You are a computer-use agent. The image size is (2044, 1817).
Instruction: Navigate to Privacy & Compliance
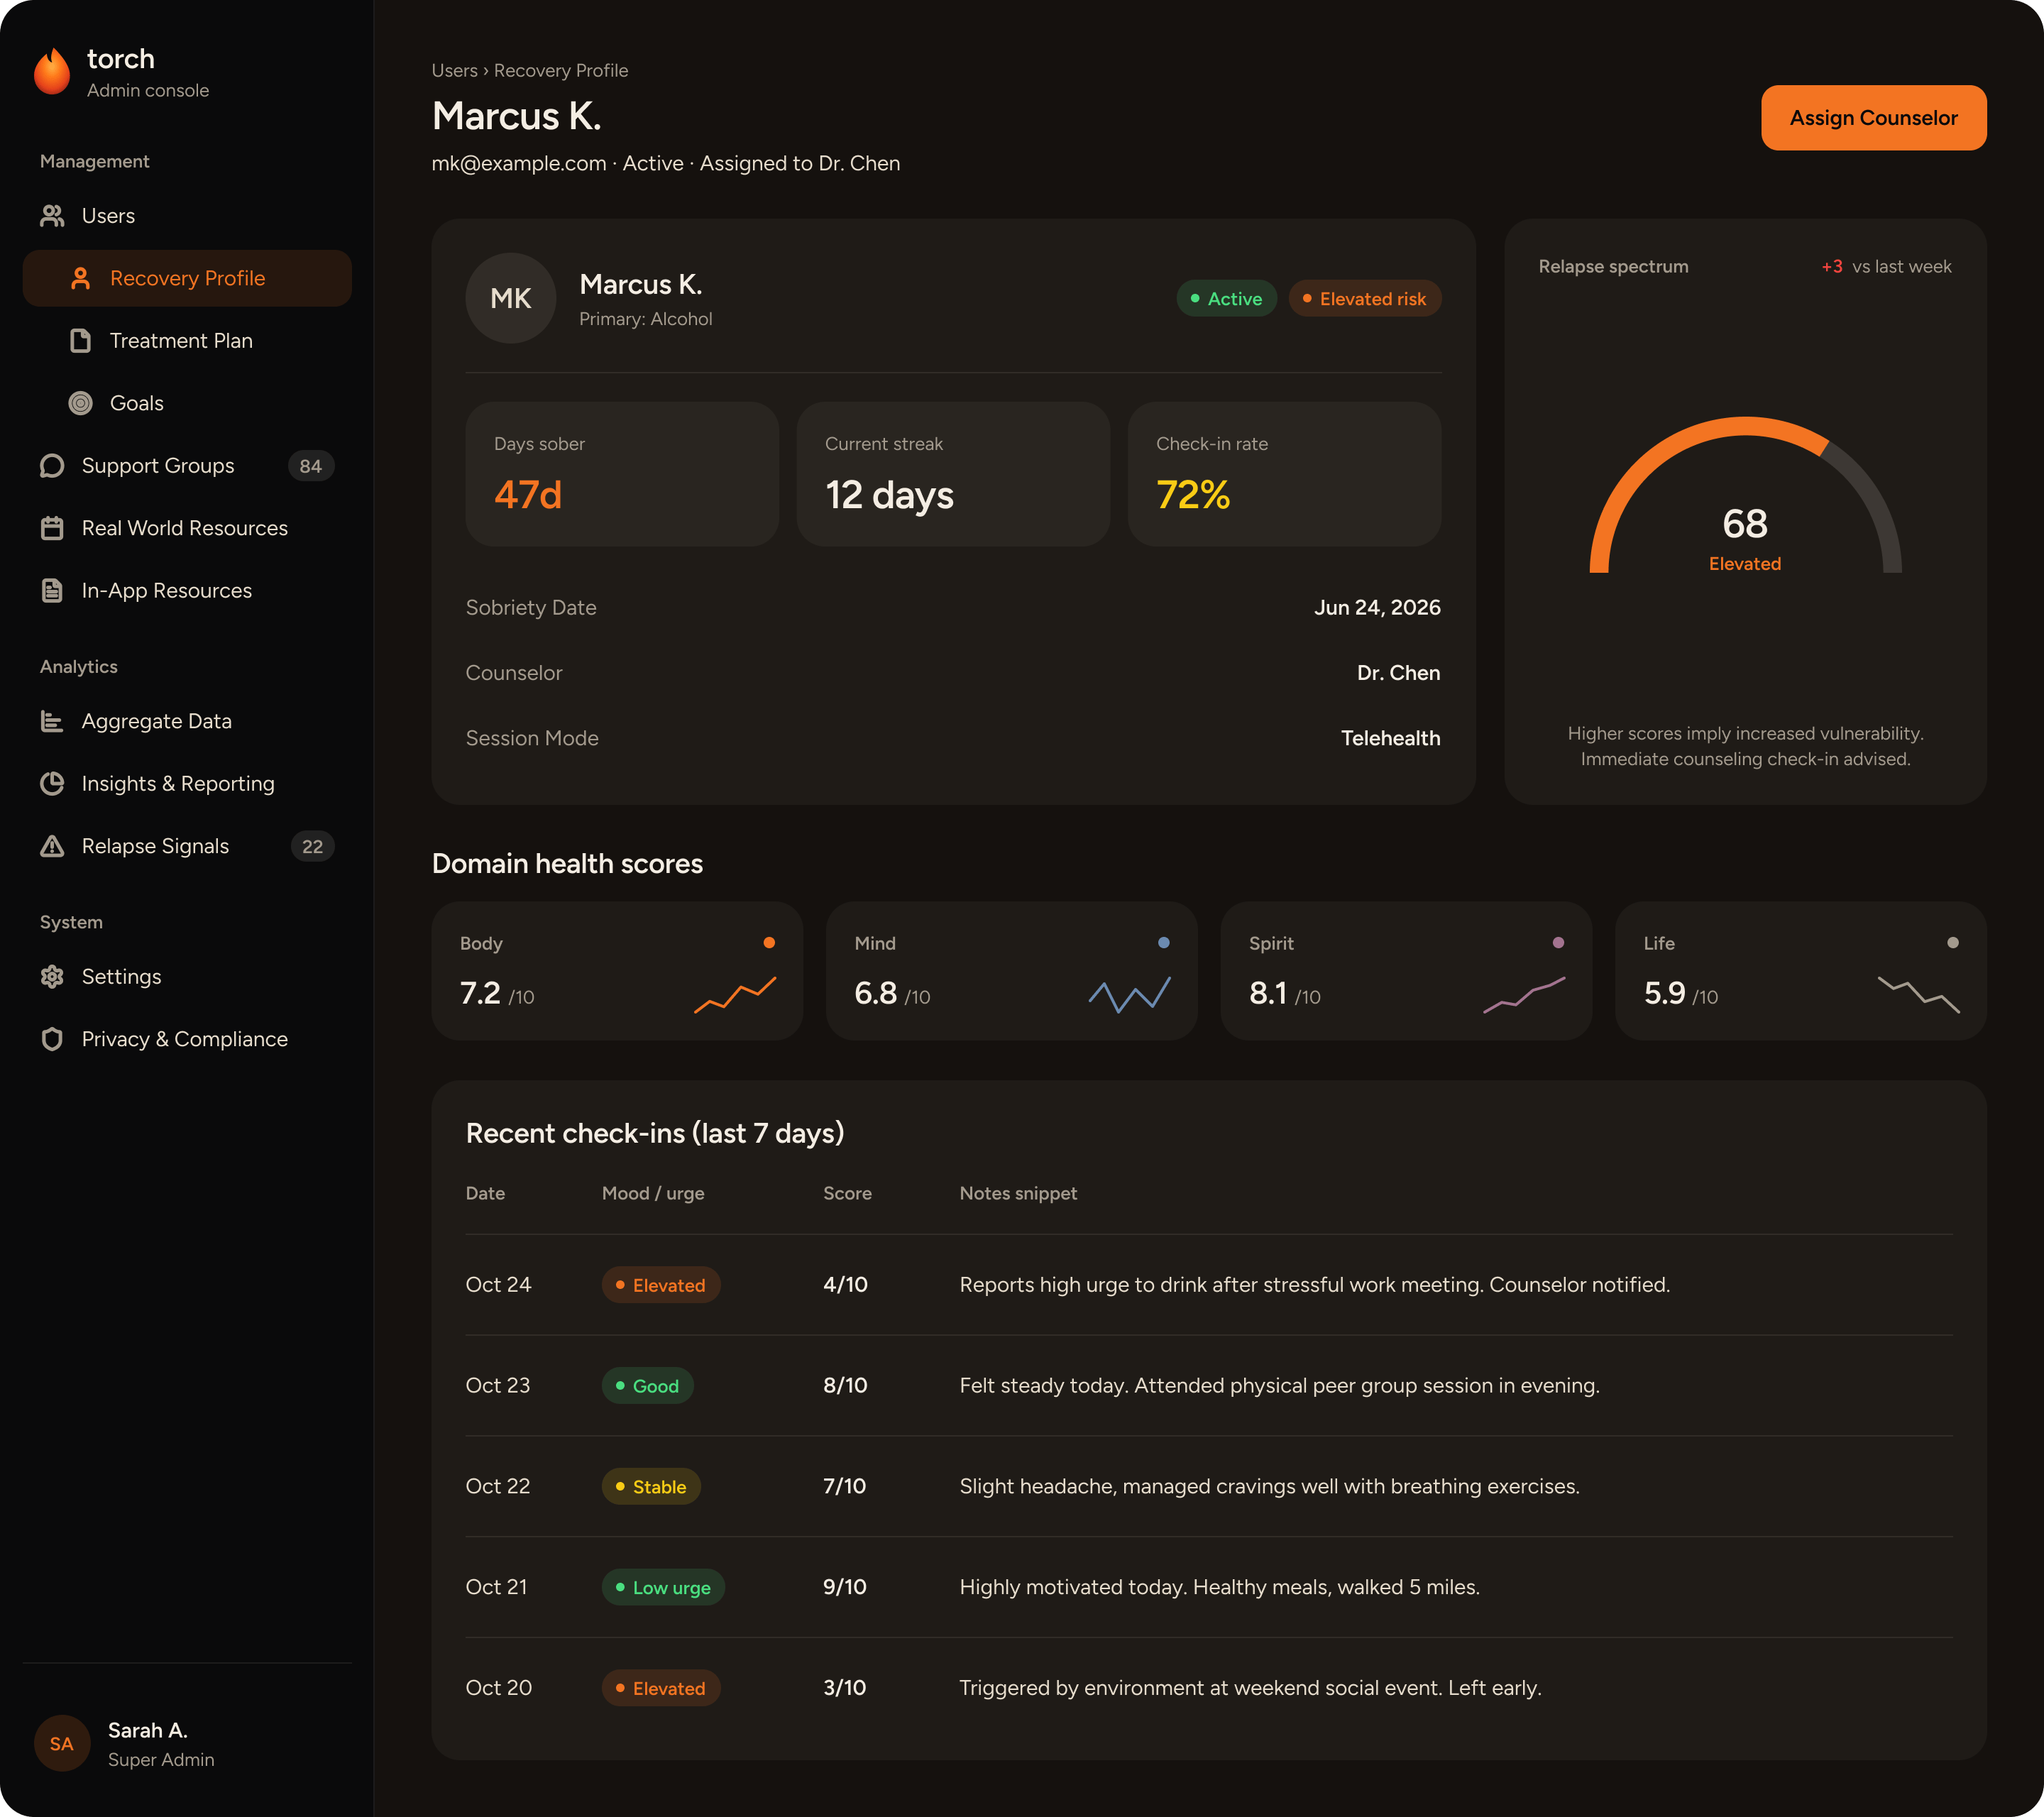187,1039
